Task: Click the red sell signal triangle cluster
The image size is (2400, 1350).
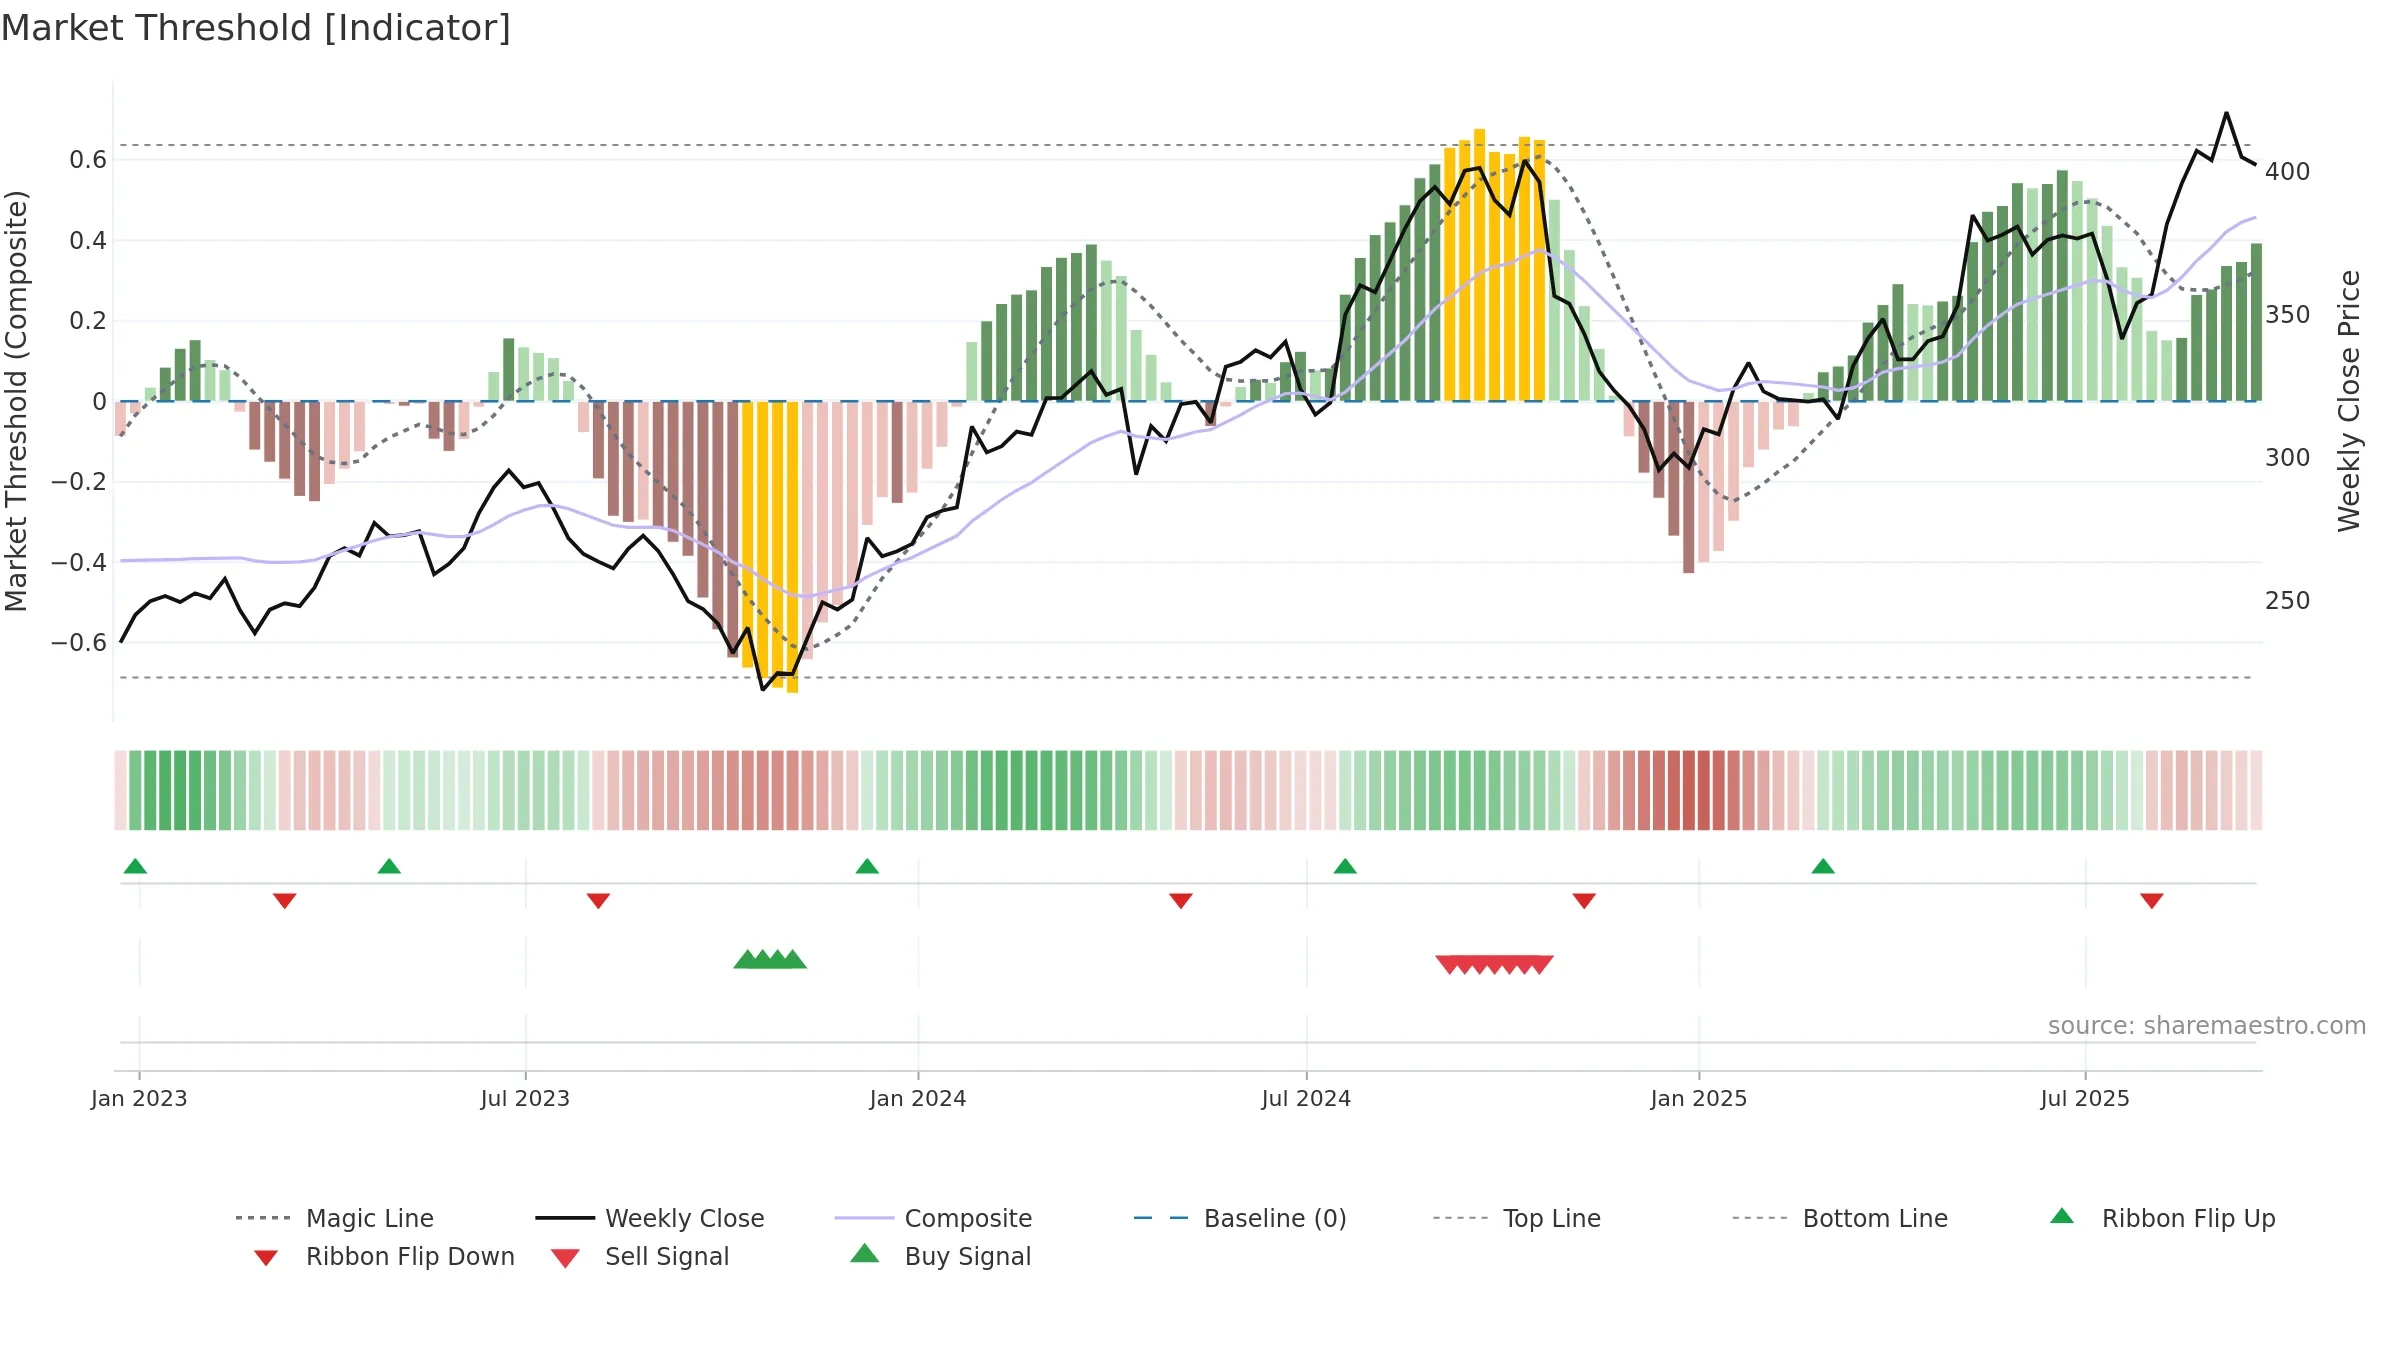Action: 1494,964
